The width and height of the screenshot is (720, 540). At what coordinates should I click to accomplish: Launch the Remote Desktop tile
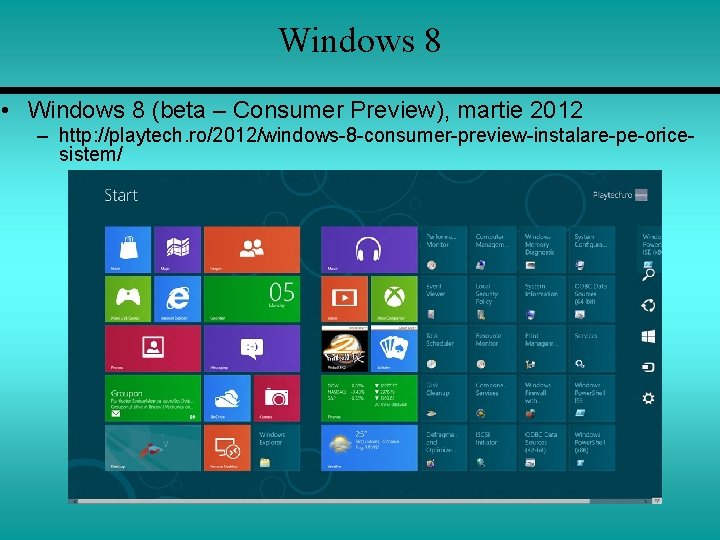[x=227, y=448]
